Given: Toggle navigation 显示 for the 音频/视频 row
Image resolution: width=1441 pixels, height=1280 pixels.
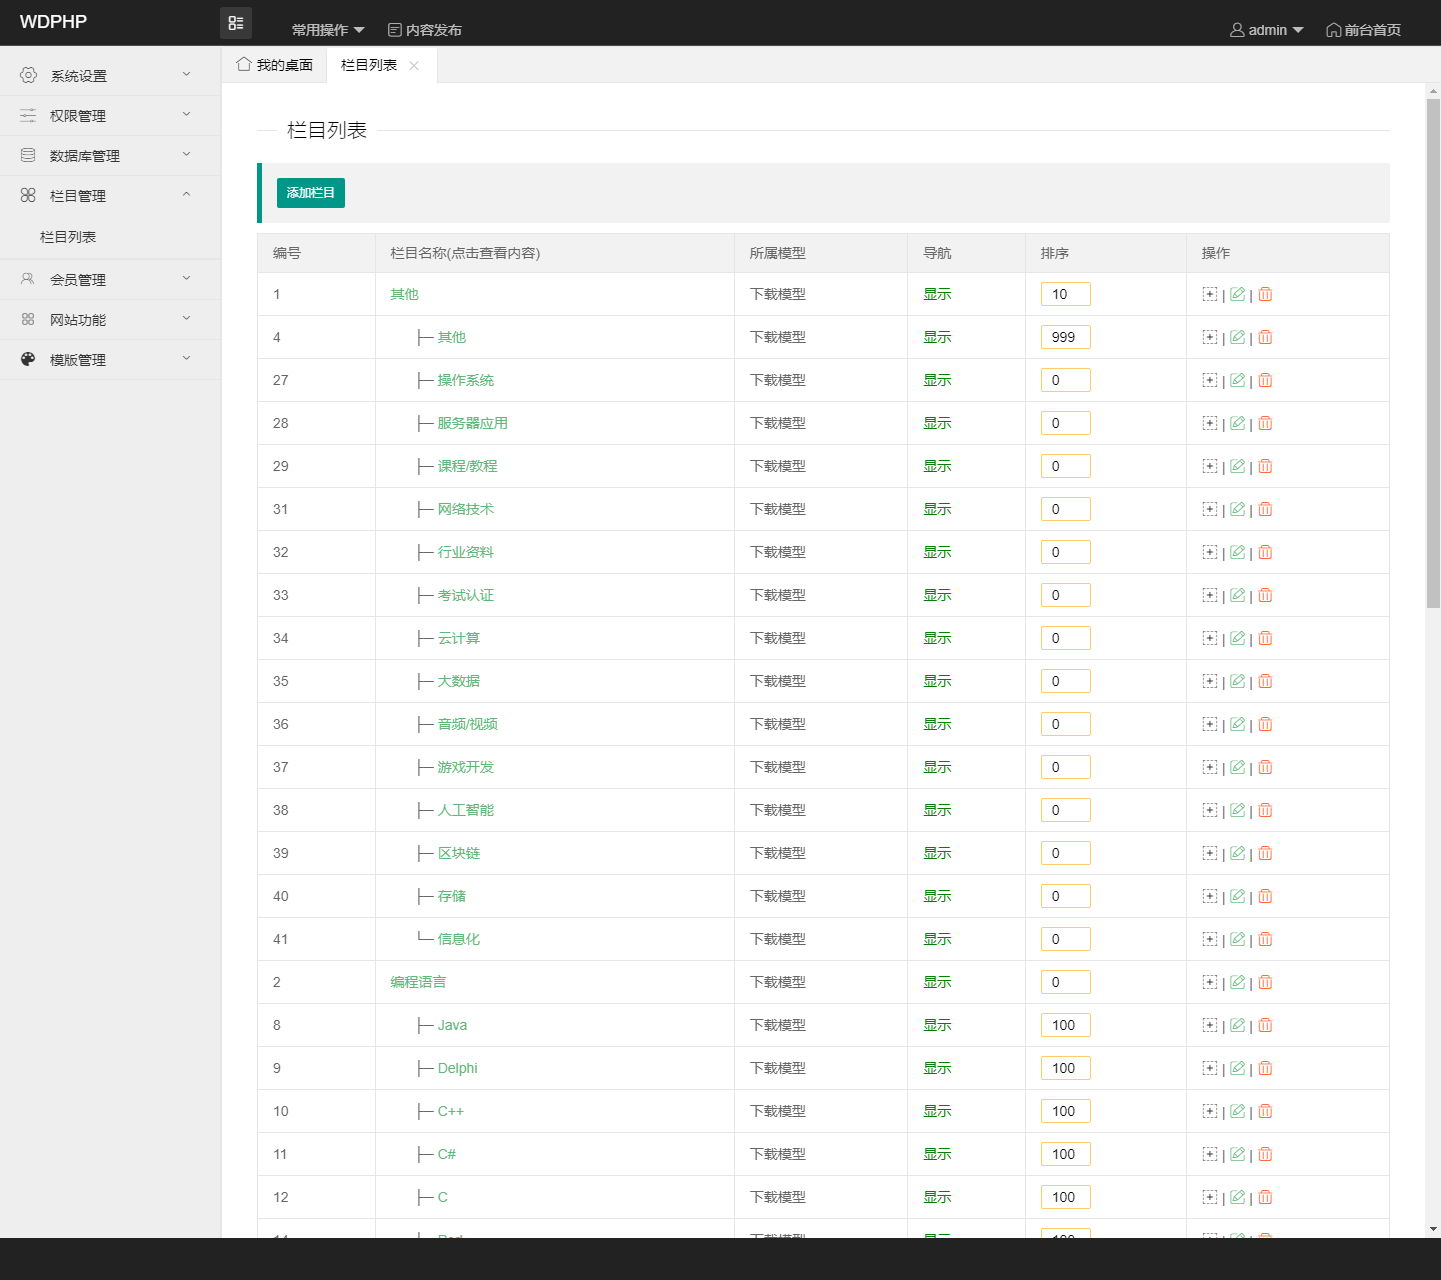Looking at the screenshot, I should point(937,724).
